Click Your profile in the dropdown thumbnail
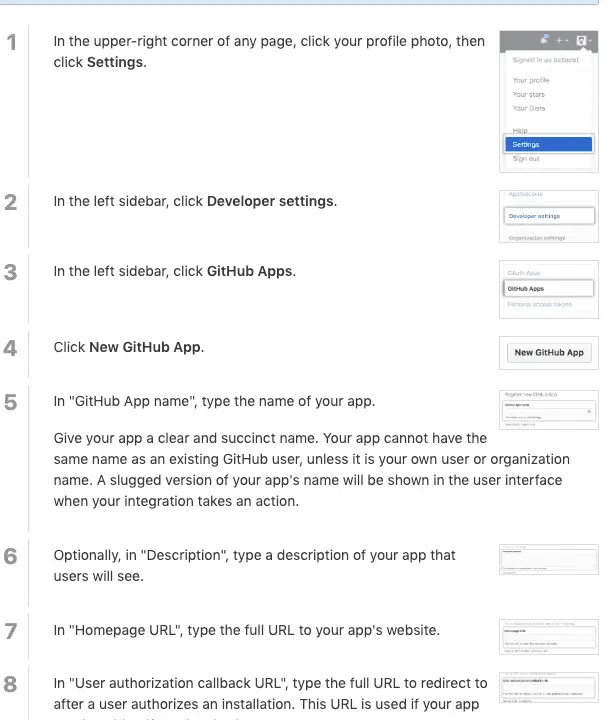 (x=531, y=80)
